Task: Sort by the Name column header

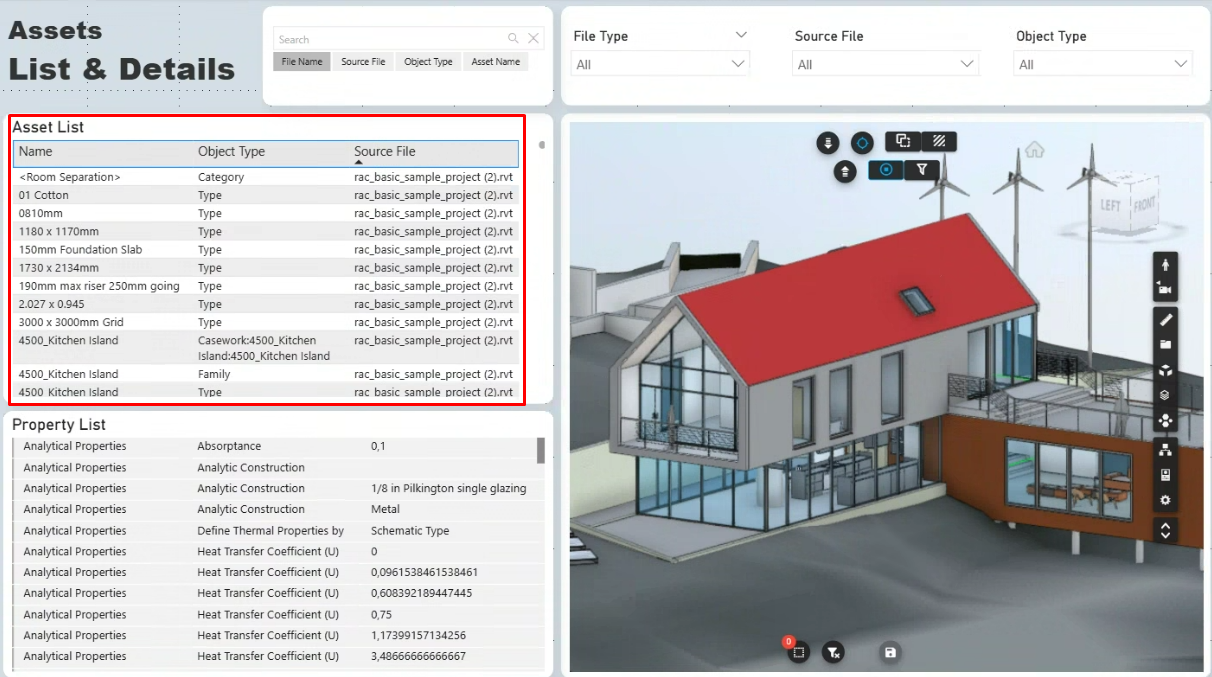Action: 36,152
